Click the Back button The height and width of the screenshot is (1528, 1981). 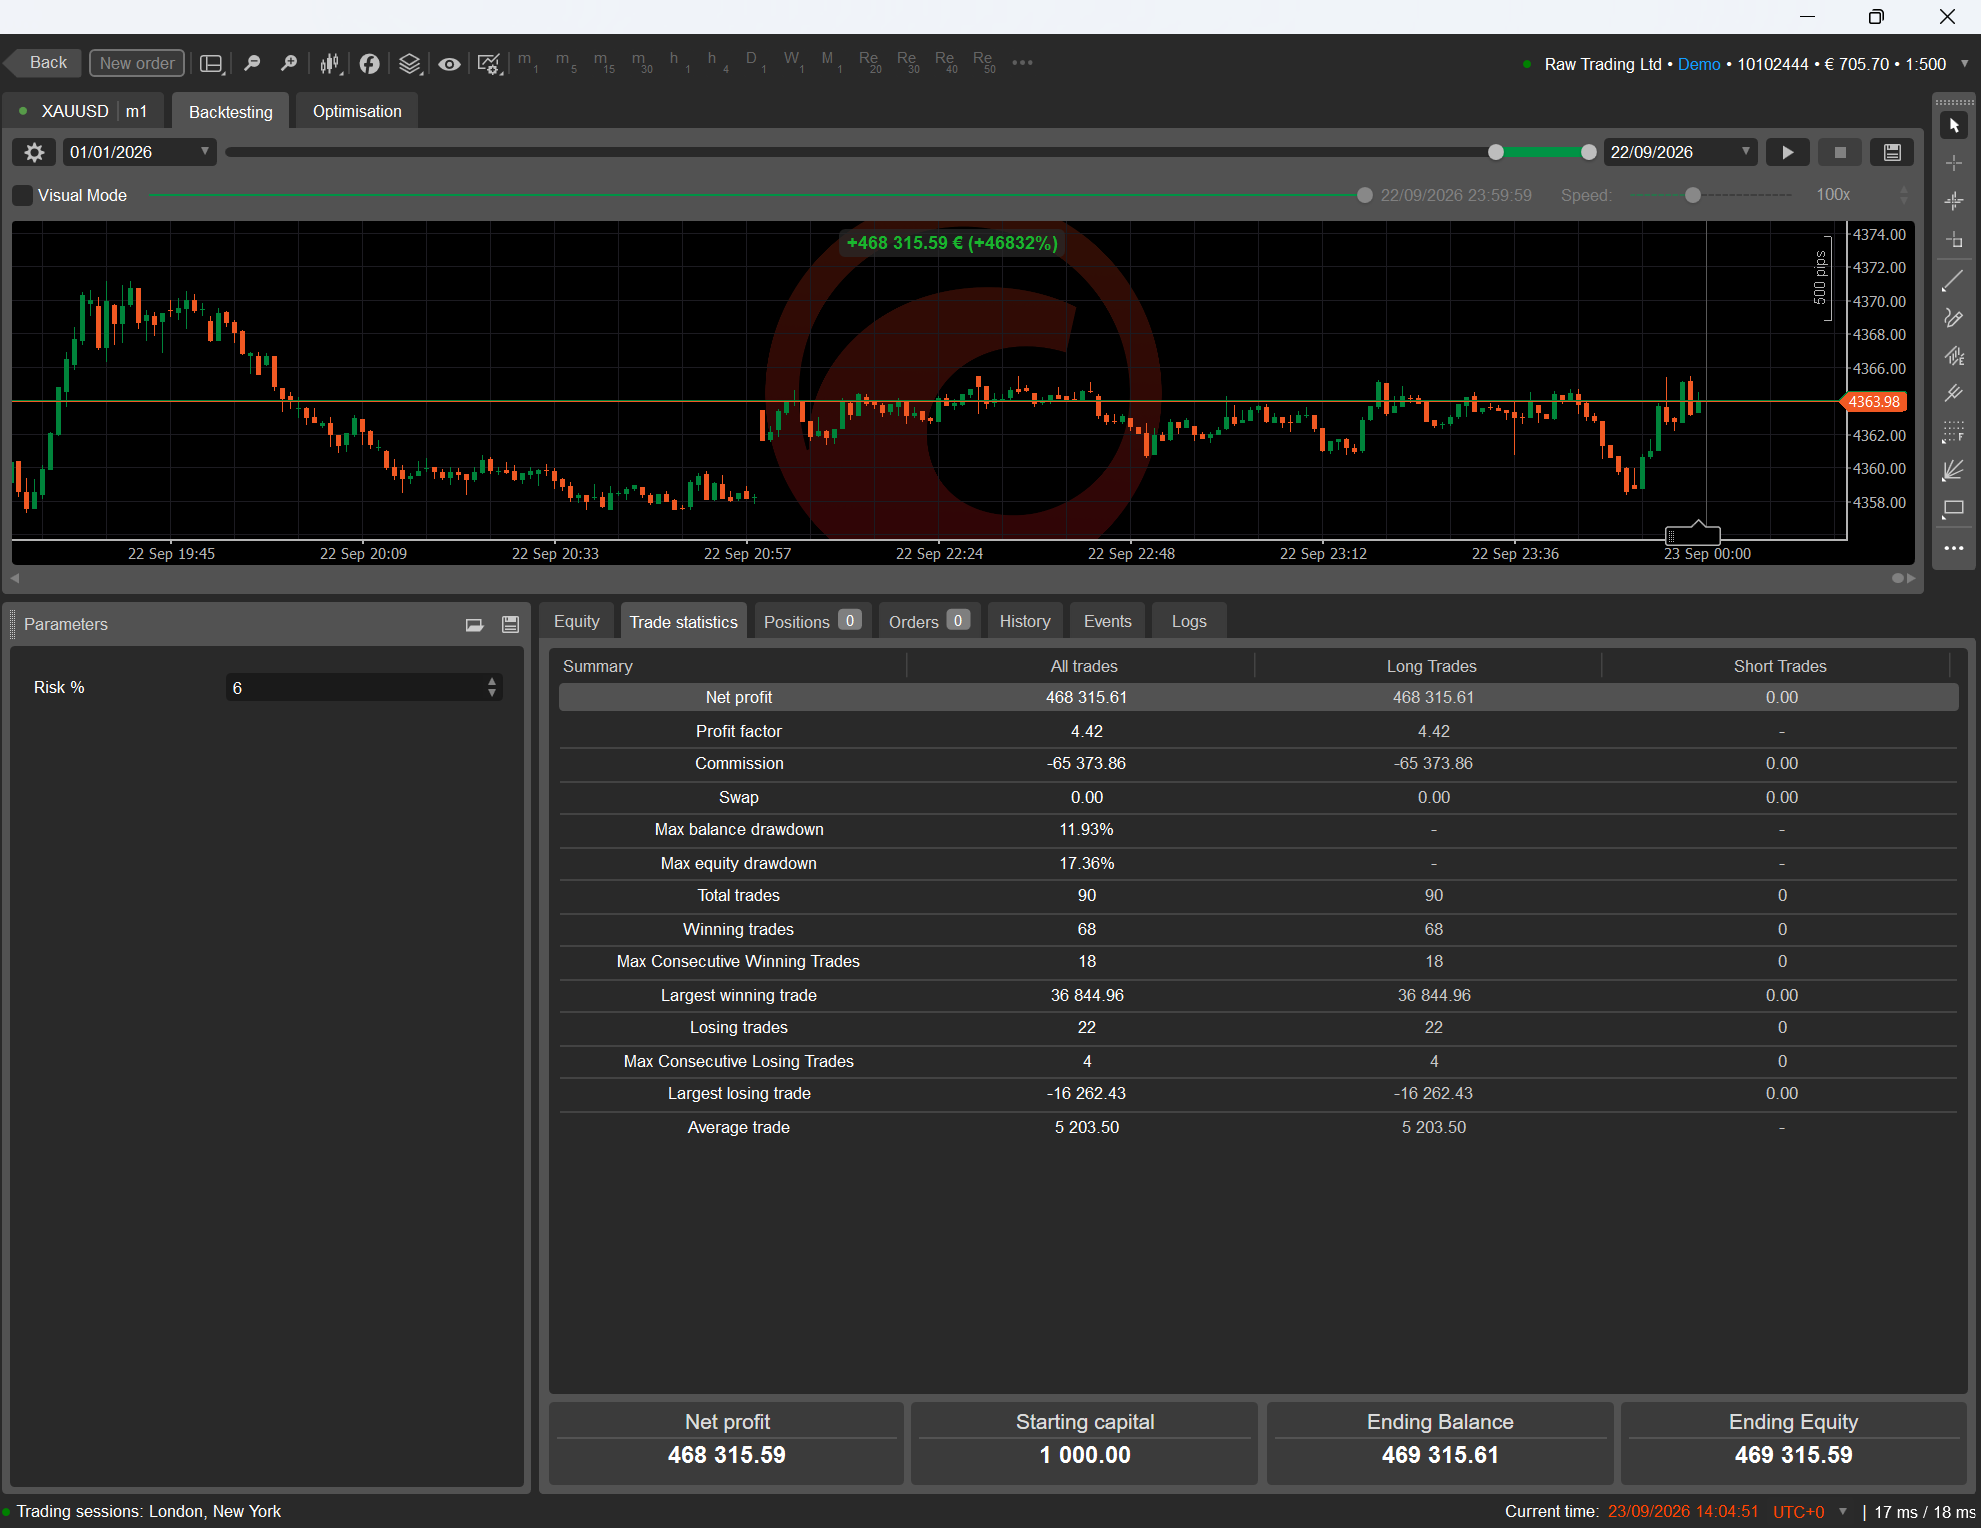[x=44, y=63]
